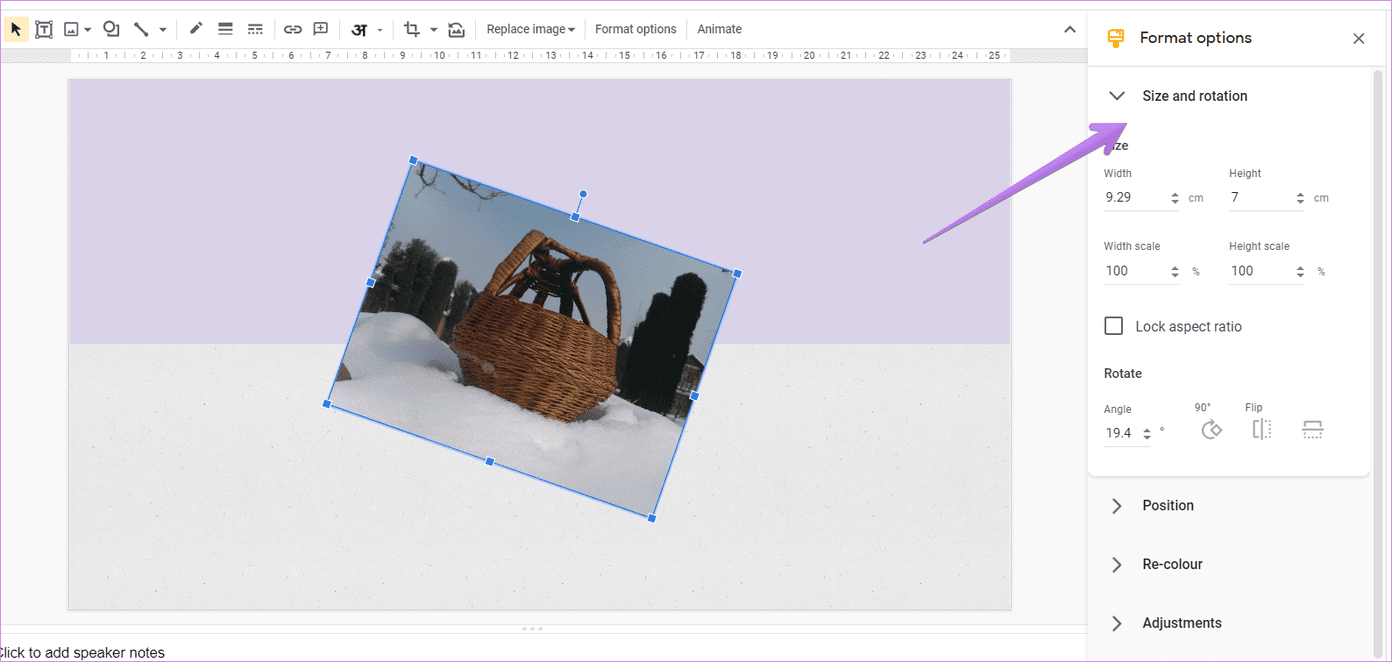Click the Animate button
The height and width of the screenshot is (662, 1392).
tap(719, 29)
